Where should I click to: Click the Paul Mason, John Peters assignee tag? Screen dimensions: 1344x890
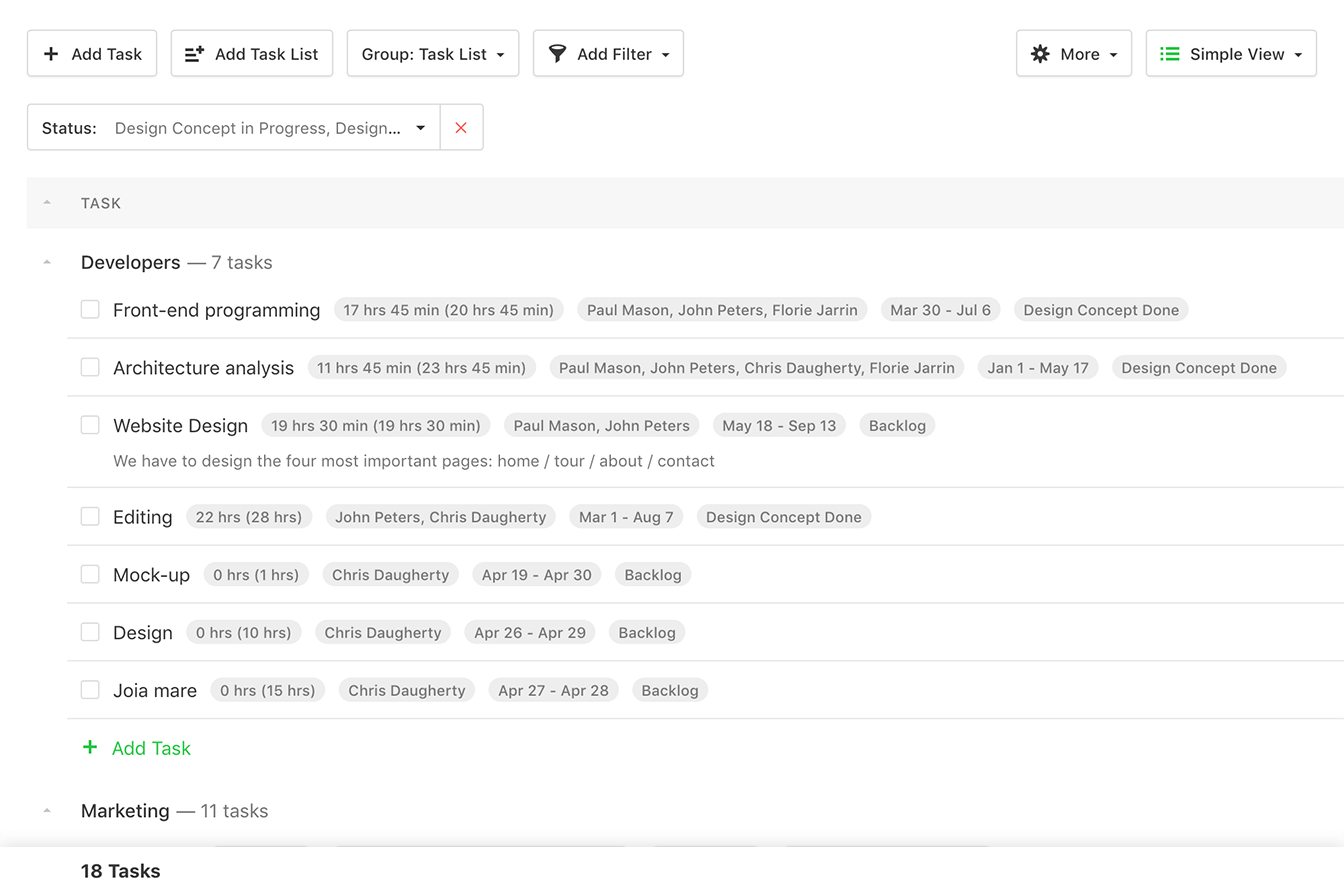click(601, 426)
